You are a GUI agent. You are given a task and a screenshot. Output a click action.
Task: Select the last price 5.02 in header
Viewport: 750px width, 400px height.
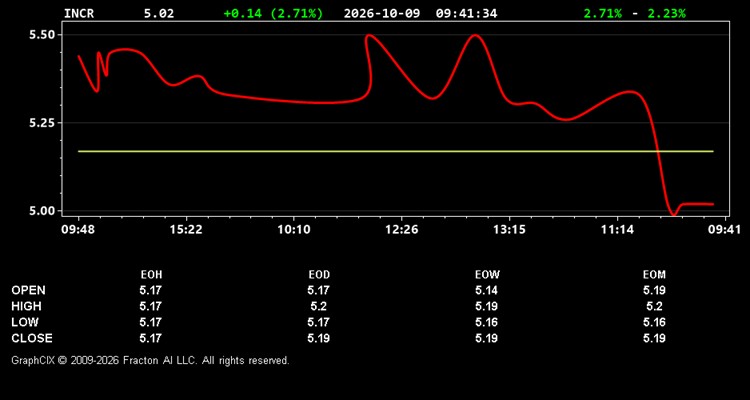(159, 13)
